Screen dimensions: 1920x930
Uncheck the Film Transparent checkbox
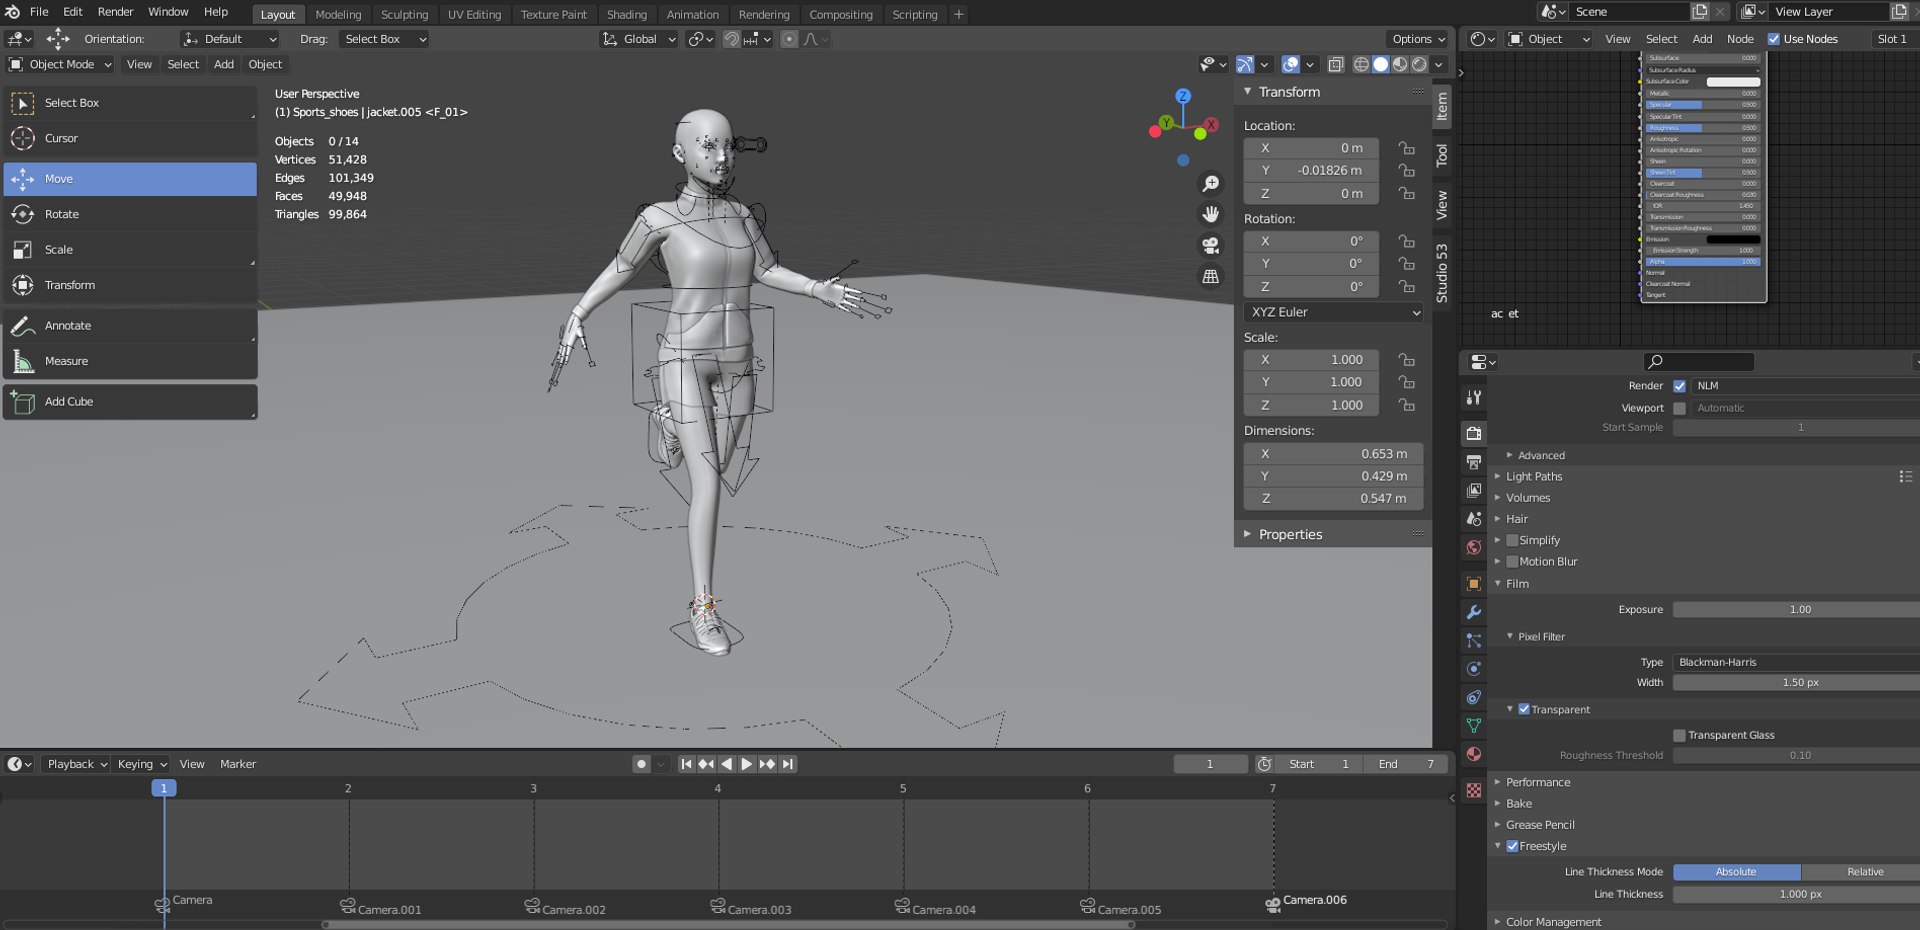point(1524,709)
